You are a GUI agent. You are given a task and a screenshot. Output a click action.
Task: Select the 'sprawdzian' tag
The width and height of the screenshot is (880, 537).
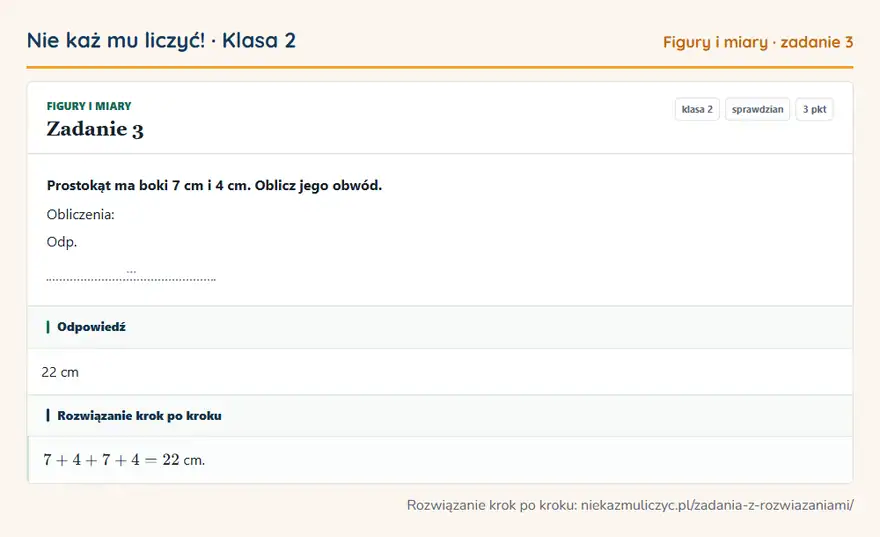tap(757, 109)
